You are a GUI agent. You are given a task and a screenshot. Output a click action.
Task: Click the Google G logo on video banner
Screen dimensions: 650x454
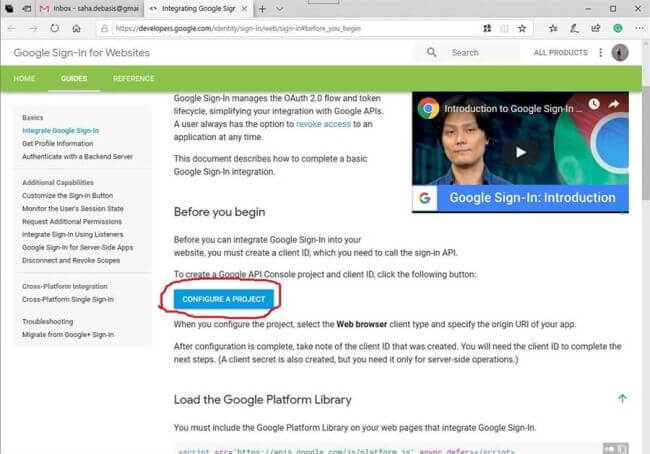click(424, 198)
